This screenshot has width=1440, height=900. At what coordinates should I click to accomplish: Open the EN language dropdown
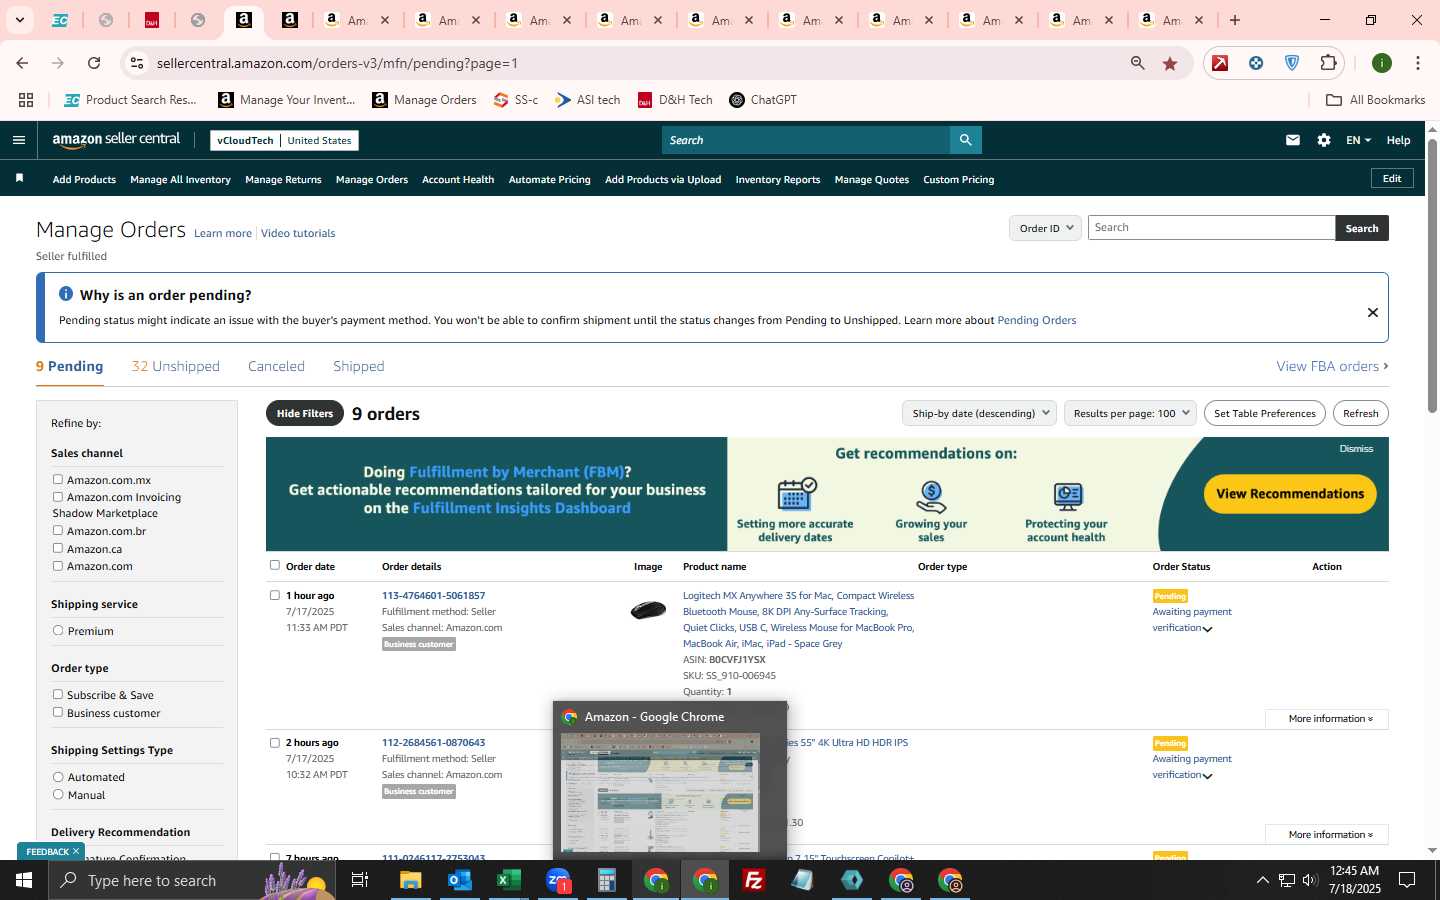click(1358, 140)
